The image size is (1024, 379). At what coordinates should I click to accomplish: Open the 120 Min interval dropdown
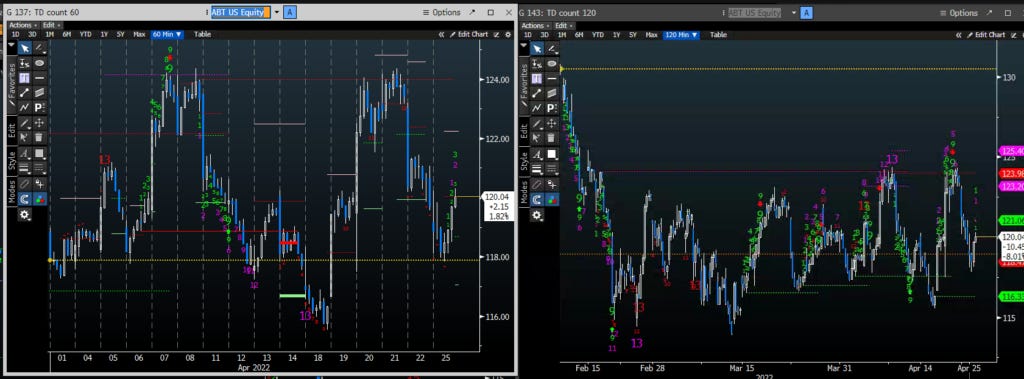(x=680, y=35)
